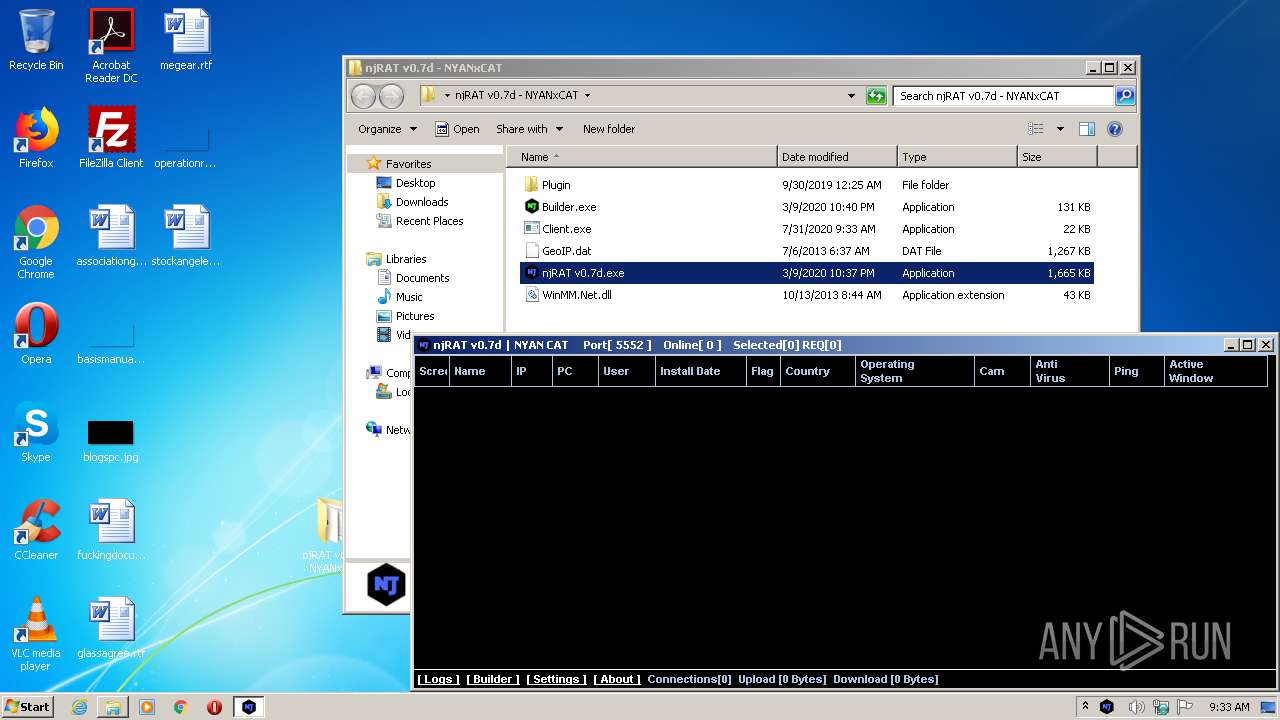1280x720 pixels.
Task: Select the Plugin folder in Explorer
Action: pyautogui.click(x=532, y=185)
